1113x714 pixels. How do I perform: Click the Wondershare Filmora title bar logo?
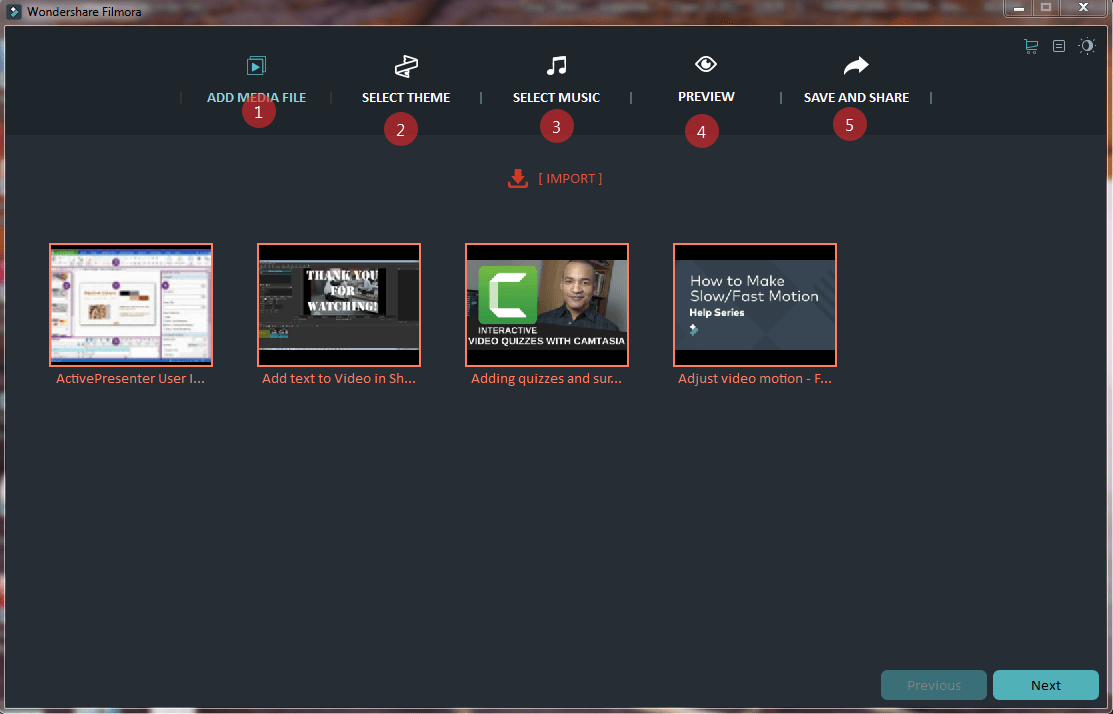pyautogui.click(x=13, y=11)
